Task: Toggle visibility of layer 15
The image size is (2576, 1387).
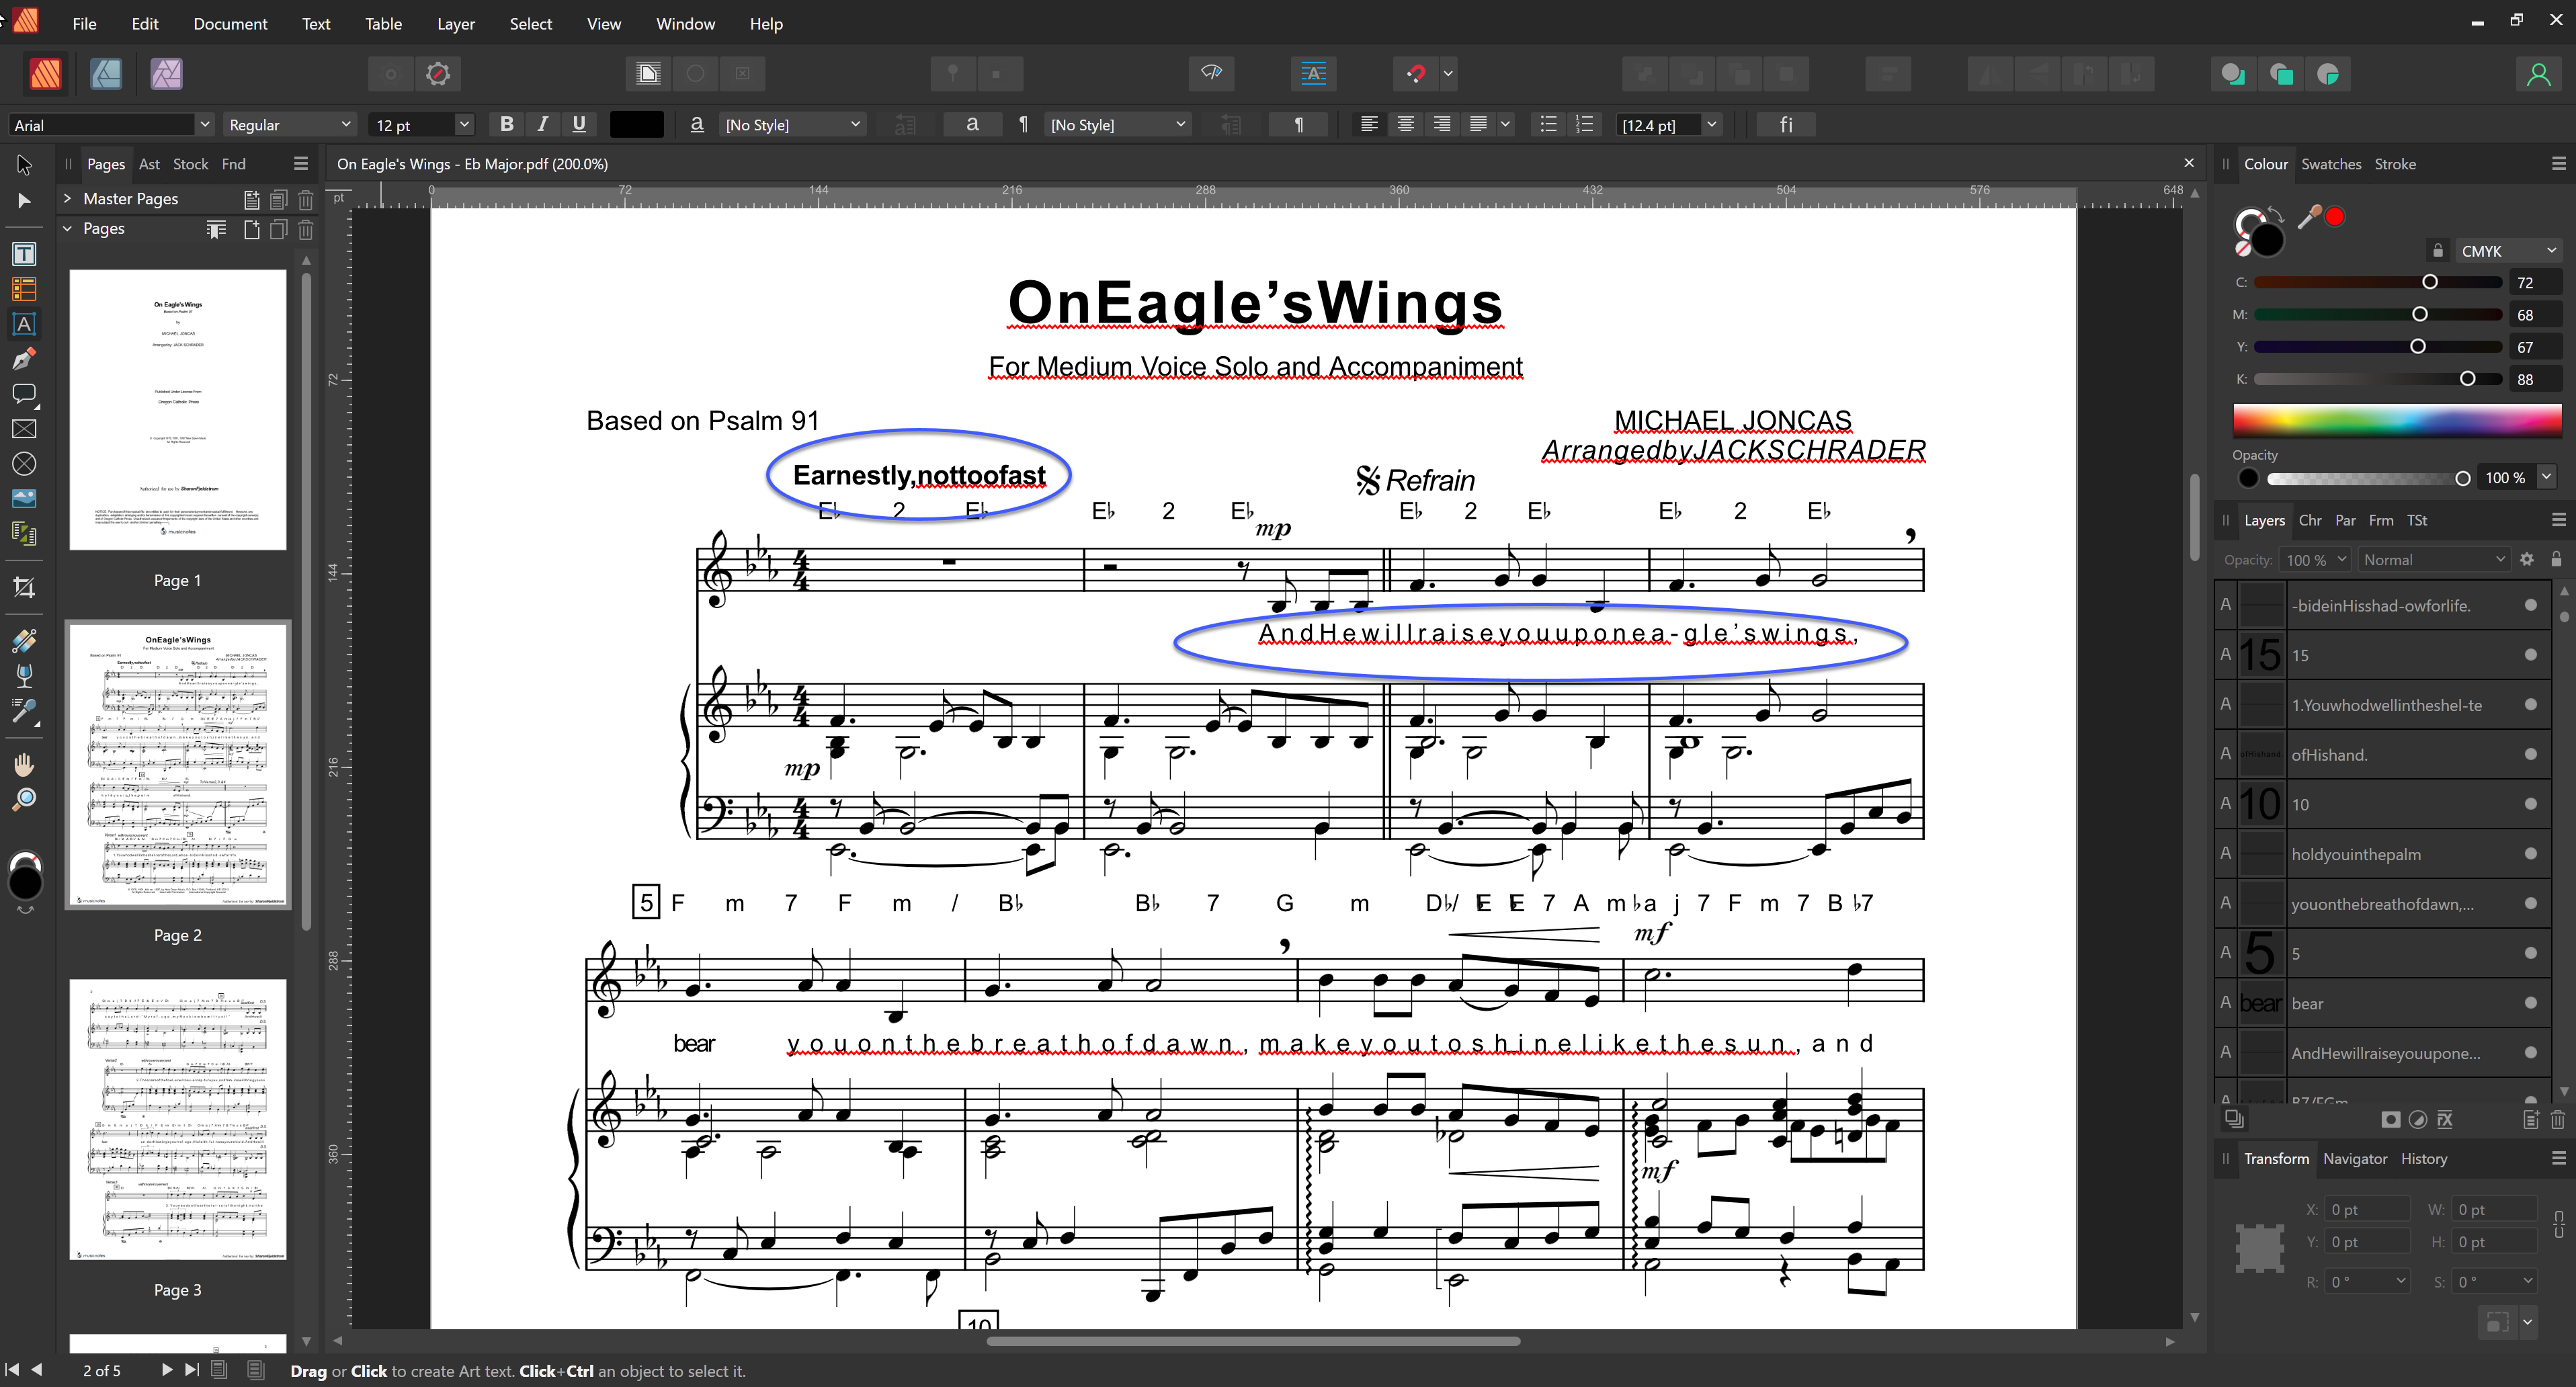Action: click(x=2531, y=655)
